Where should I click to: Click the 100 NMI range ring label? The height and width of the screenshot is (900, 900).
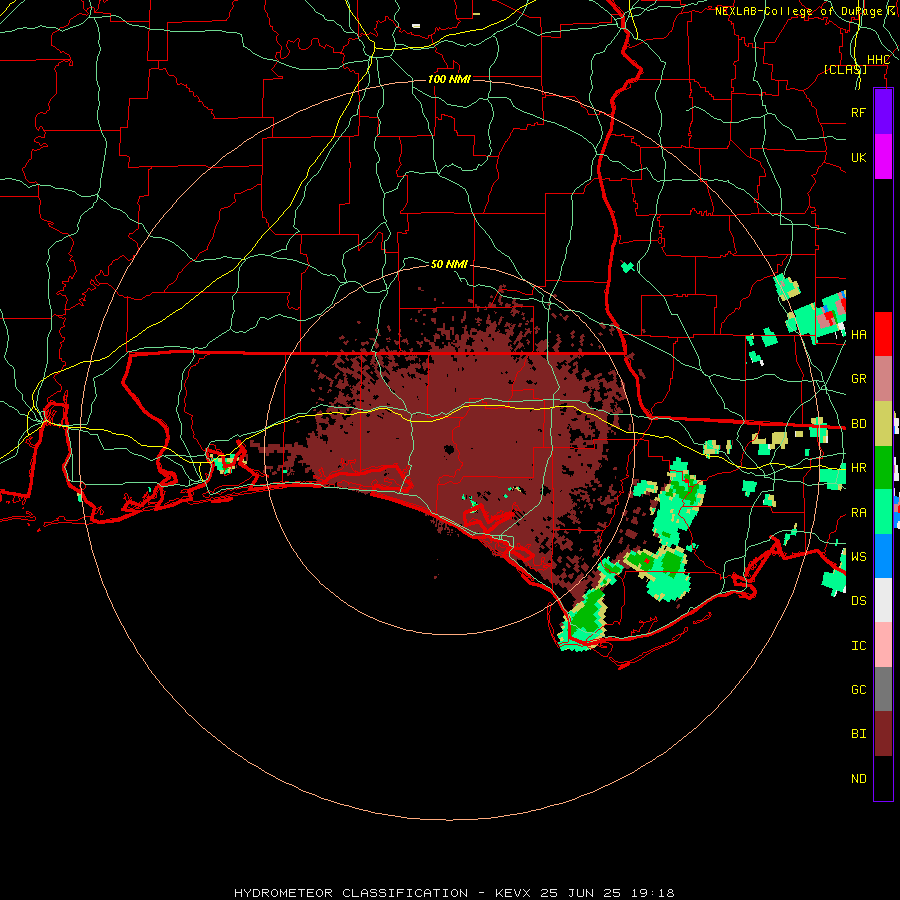[x=449, y=79]
